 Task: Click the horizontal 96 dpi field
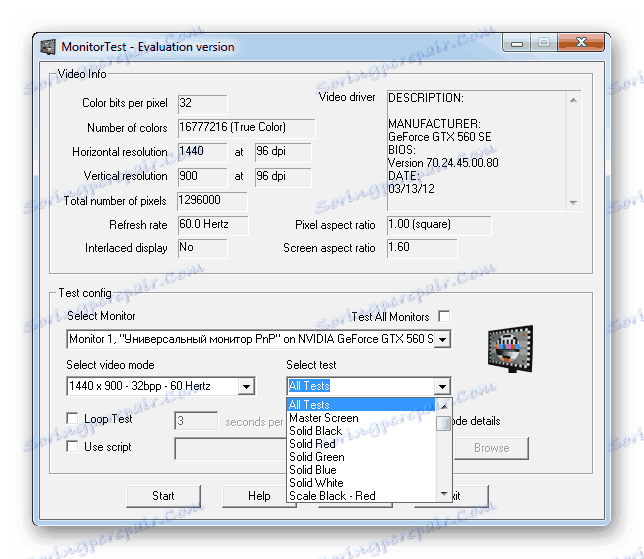coord(283,152)
